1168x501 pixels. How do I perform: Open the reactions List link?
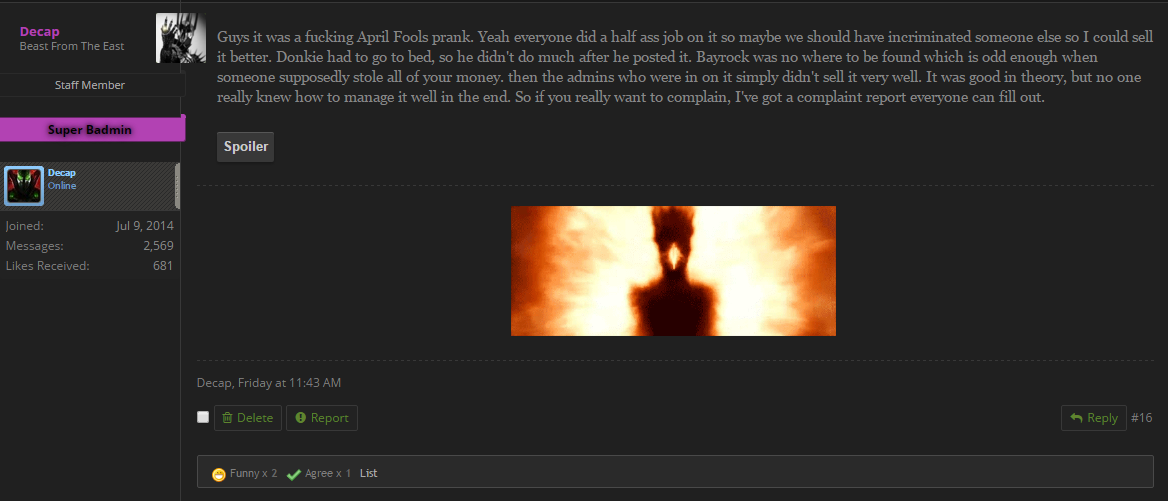point(369,473)
